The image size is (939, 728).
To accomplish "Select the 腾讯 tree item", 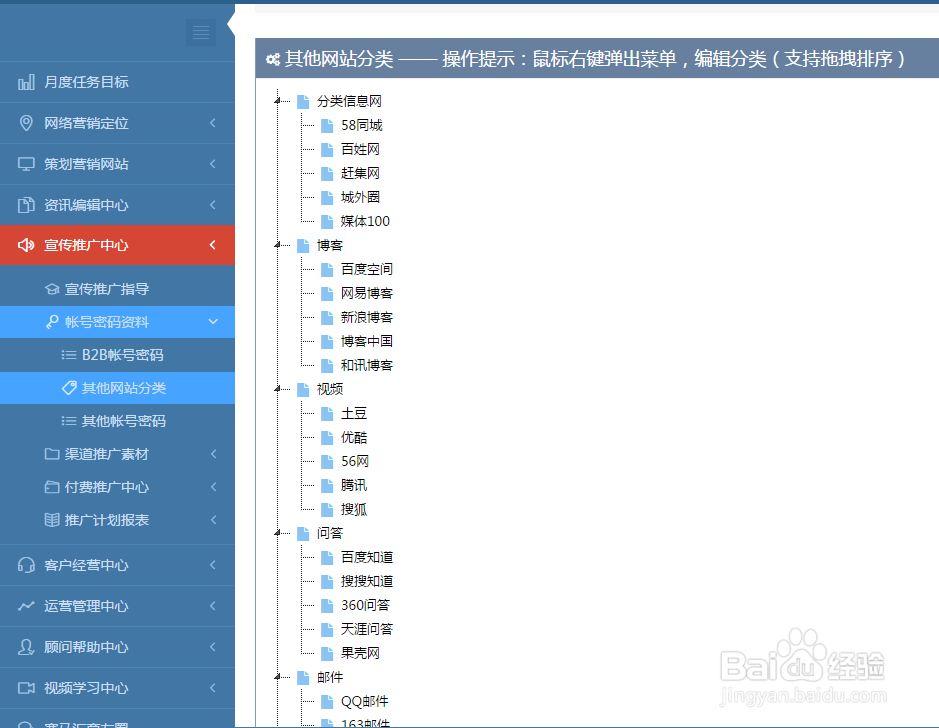I will pyautogui.click(x=353, y=486).
